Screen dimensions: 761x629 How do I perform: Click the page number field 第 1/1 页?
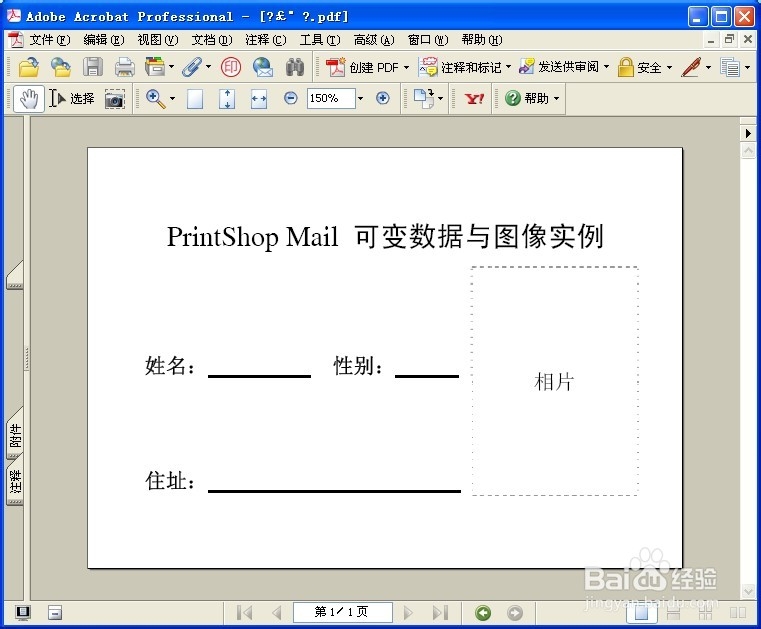pos(343,612)
